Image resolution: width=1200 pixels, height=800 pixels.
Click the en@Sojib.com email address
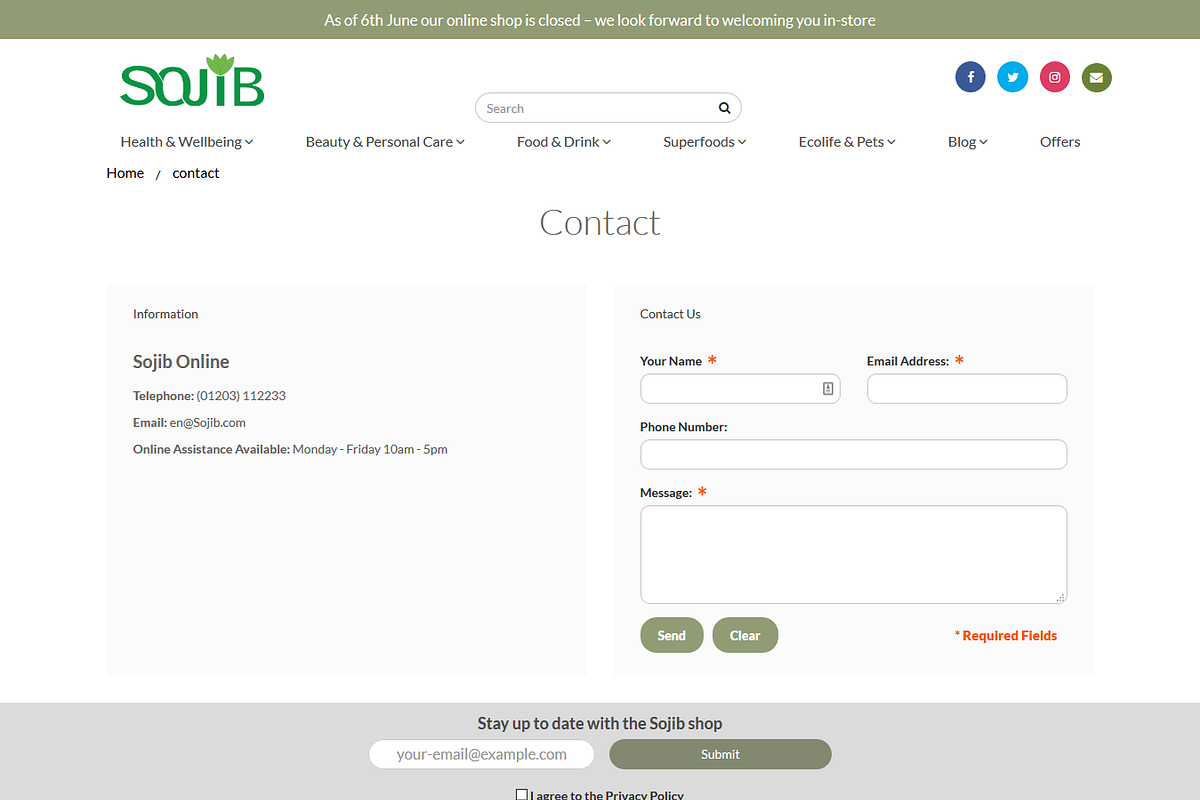point(207,423)
